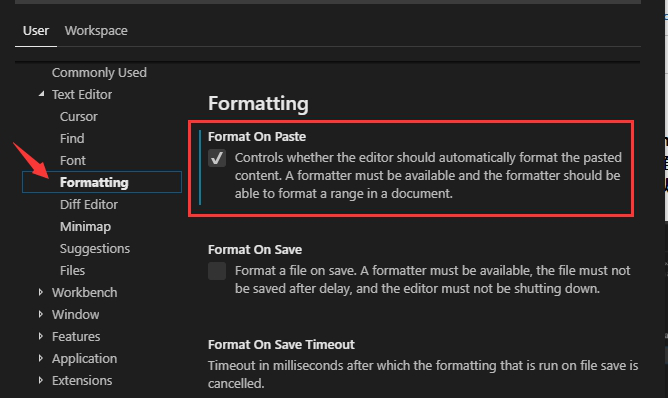Expand the Window section arrow
Viewport: 668px width, 413px height.
41,315
